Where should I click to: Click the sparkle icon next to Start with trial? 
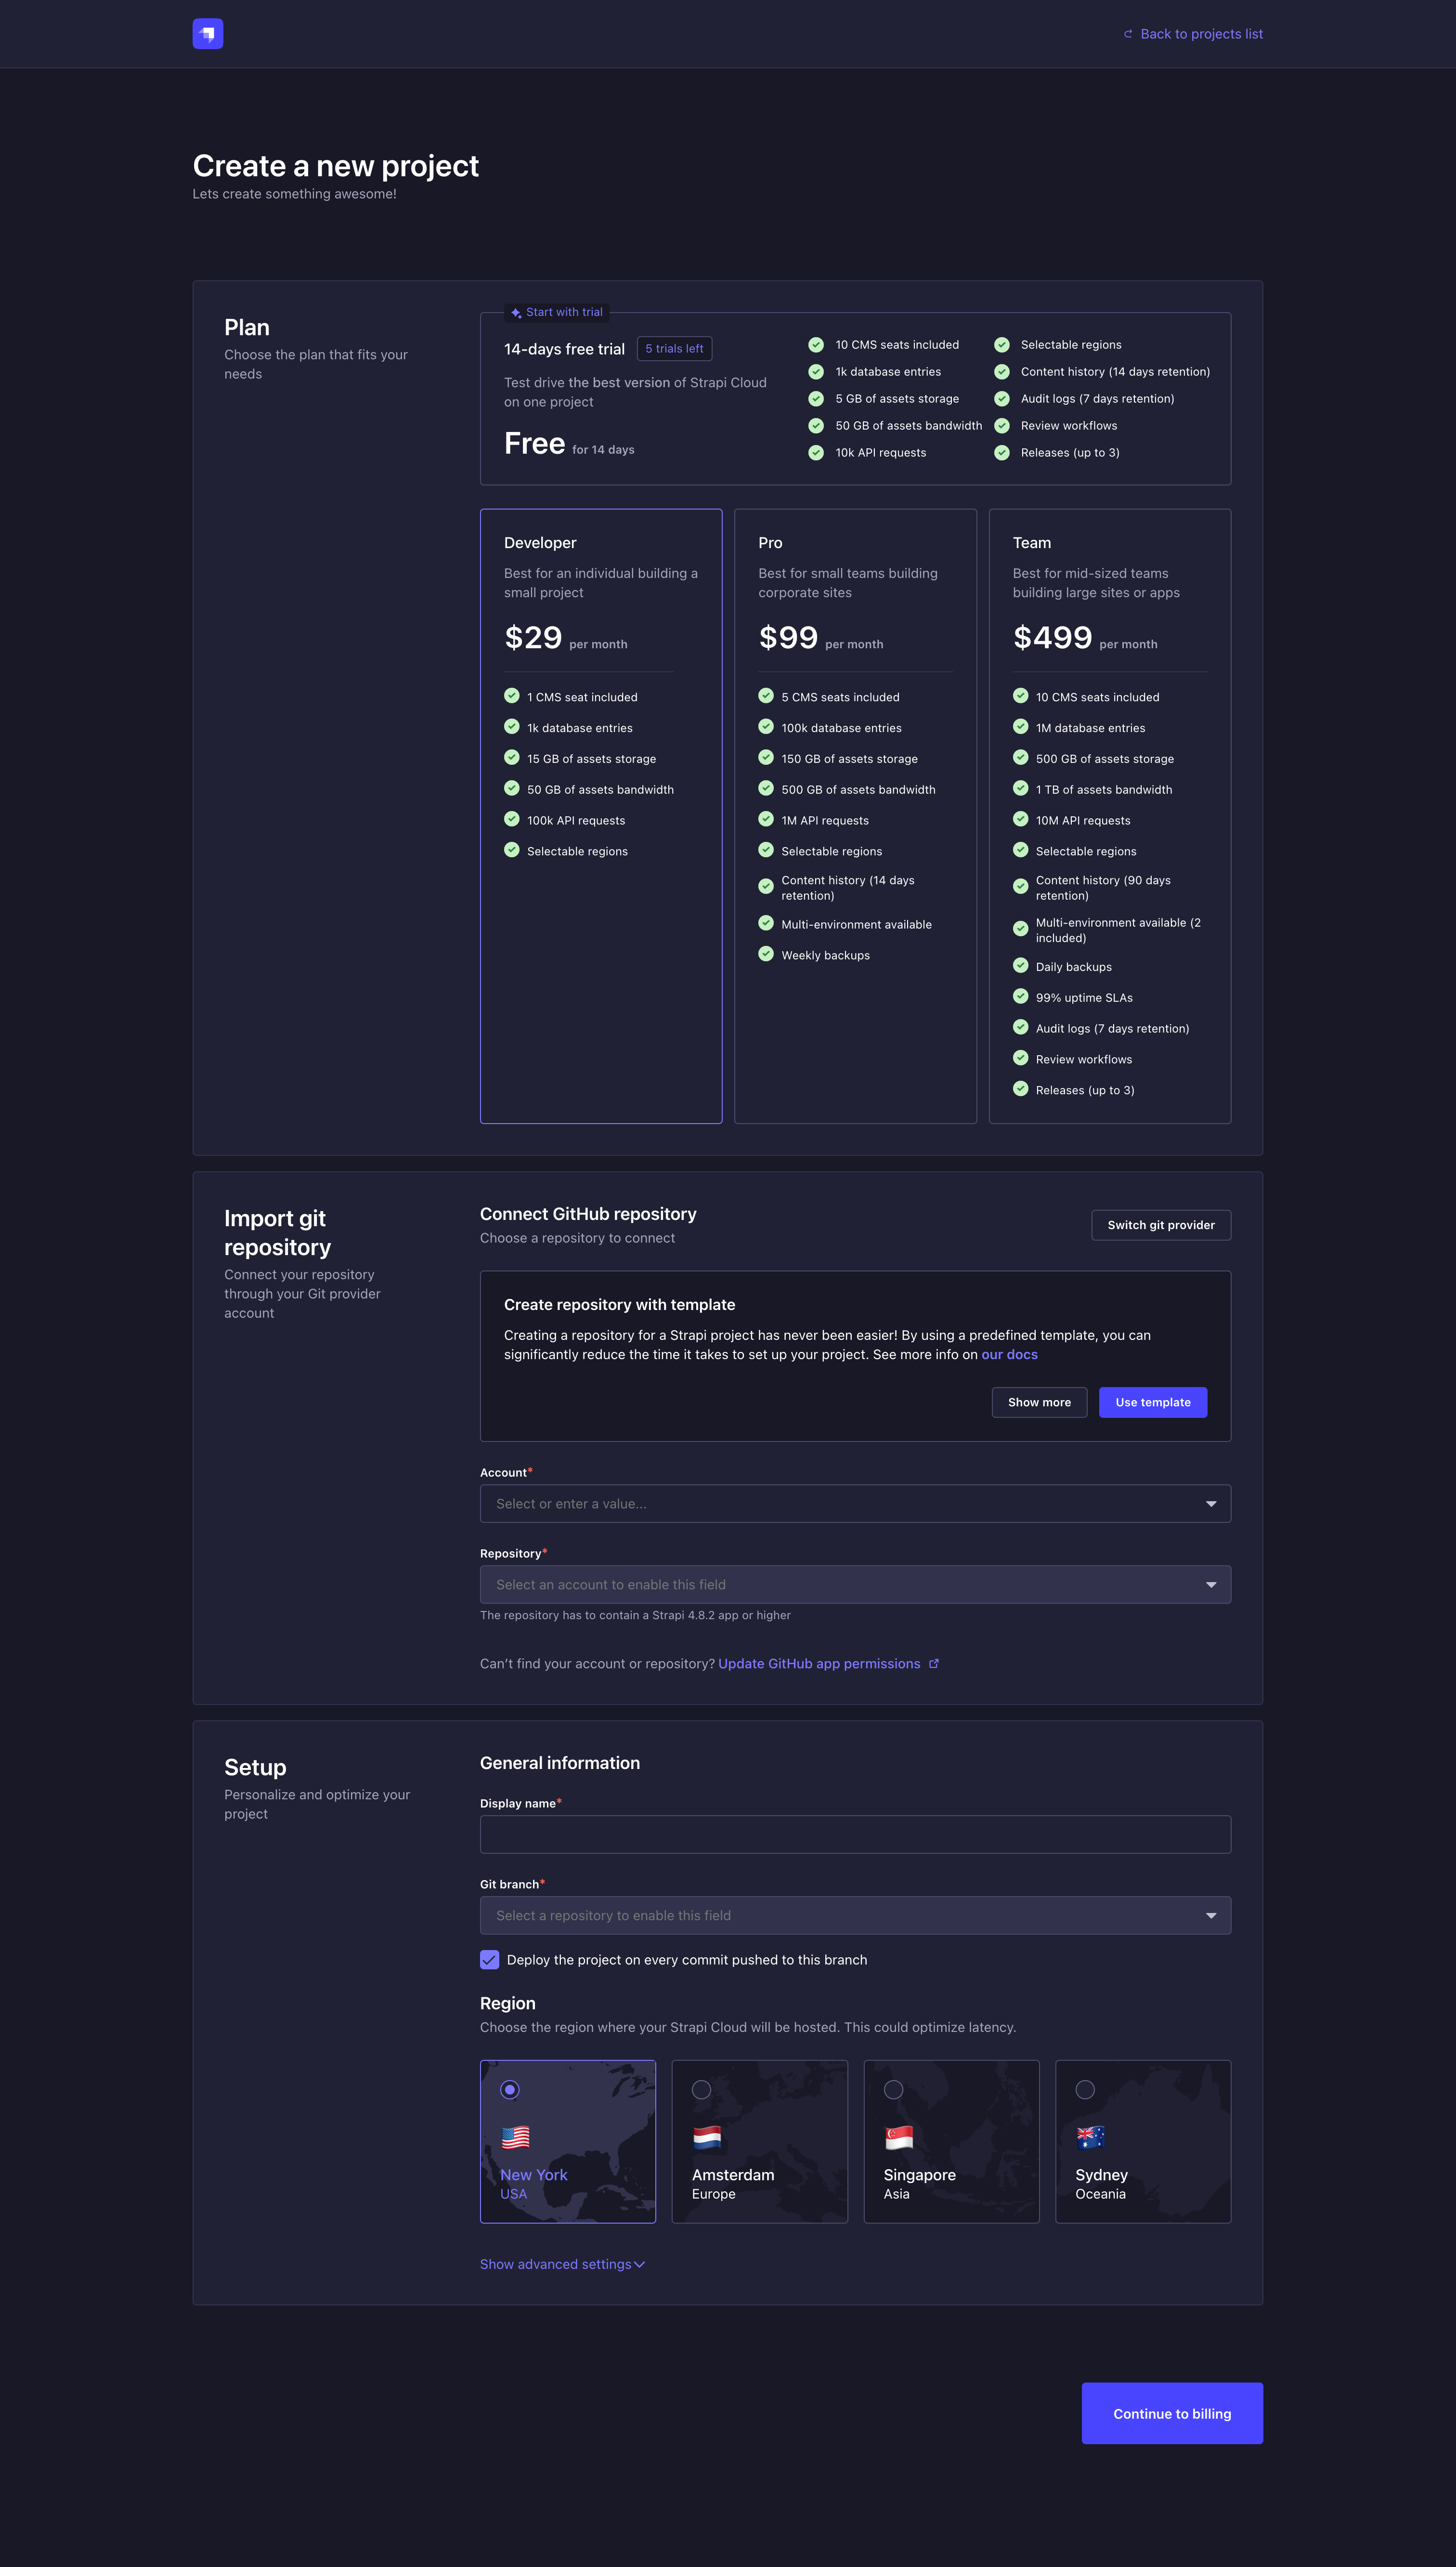click(x=516, y=313)
